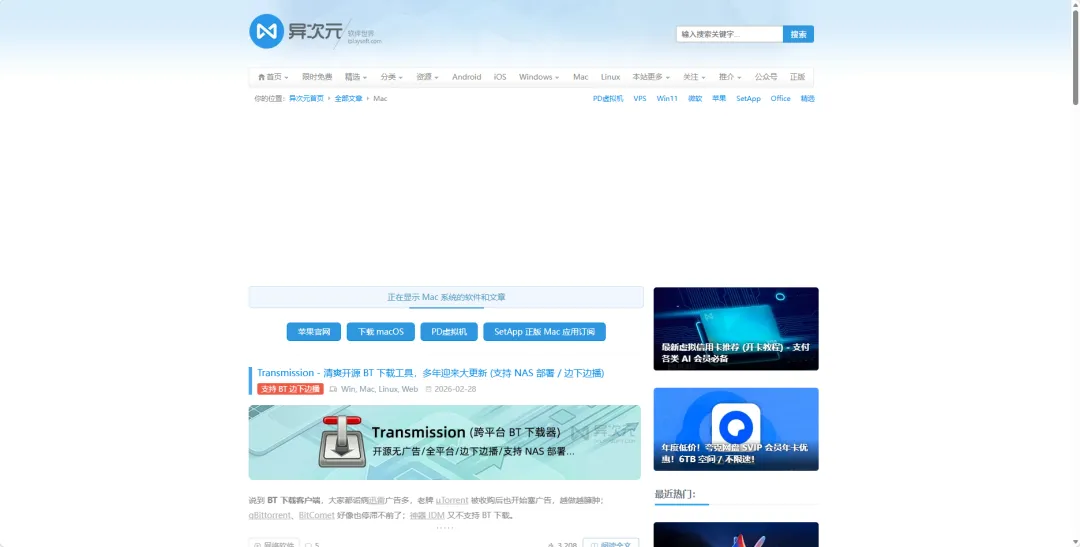This screenshot has height=547, width=1080.
Task: Expand the 关注 dropdown menu
Action: point(694,77)
